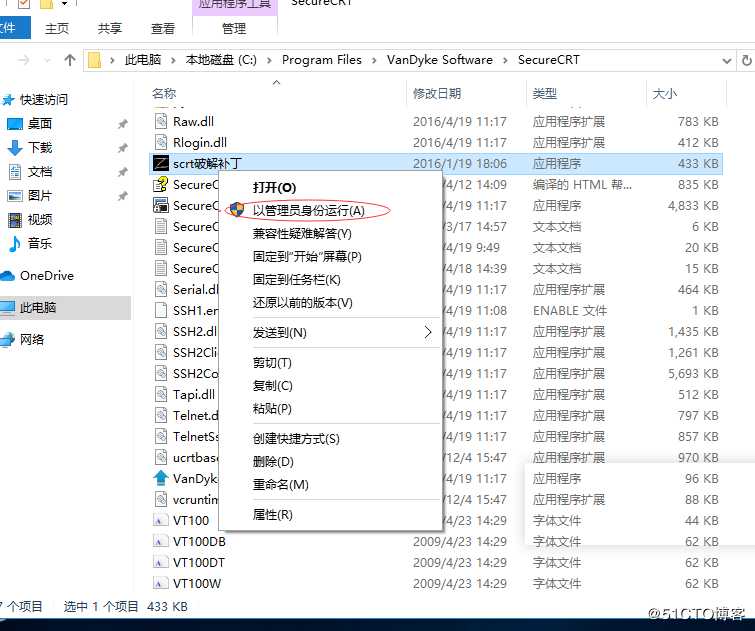The image size is (755, 631).
Task: Click the VanDyke blue arrow application icon
Action: point(161,478)
